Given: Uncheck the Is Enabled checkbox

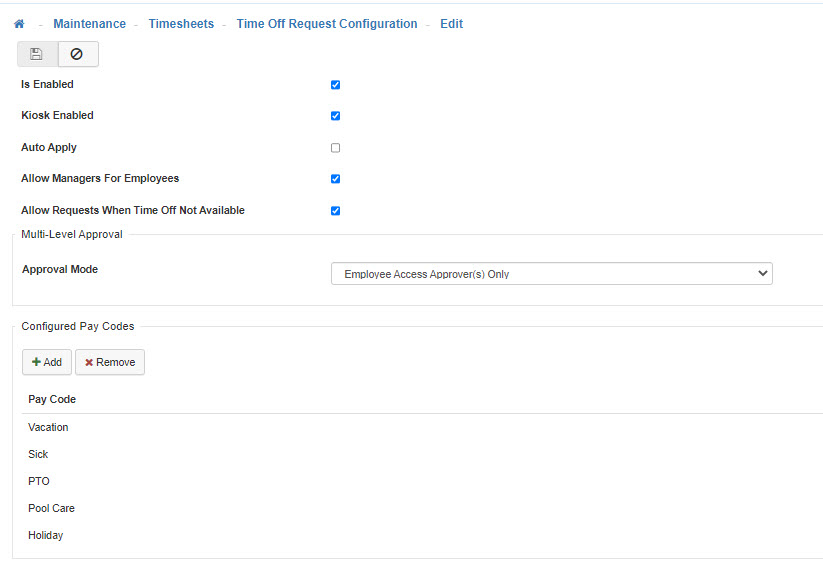Looking at the screenshot, I should (336, 85).
